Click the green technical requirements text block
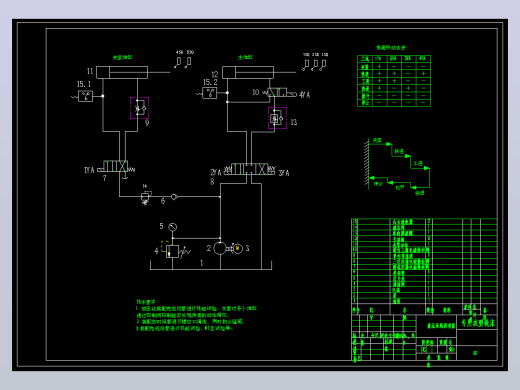The image size is (520, 390). tap(197, 315)
